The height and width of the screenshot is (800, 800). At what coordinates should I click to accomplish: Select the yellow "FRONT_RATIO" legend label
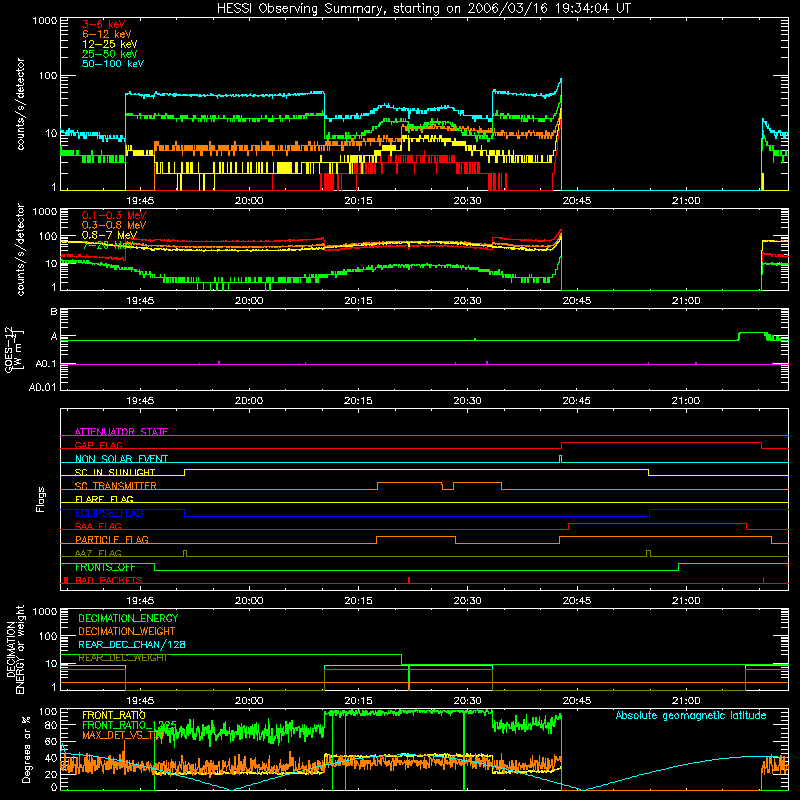click(x=114, y=715)
